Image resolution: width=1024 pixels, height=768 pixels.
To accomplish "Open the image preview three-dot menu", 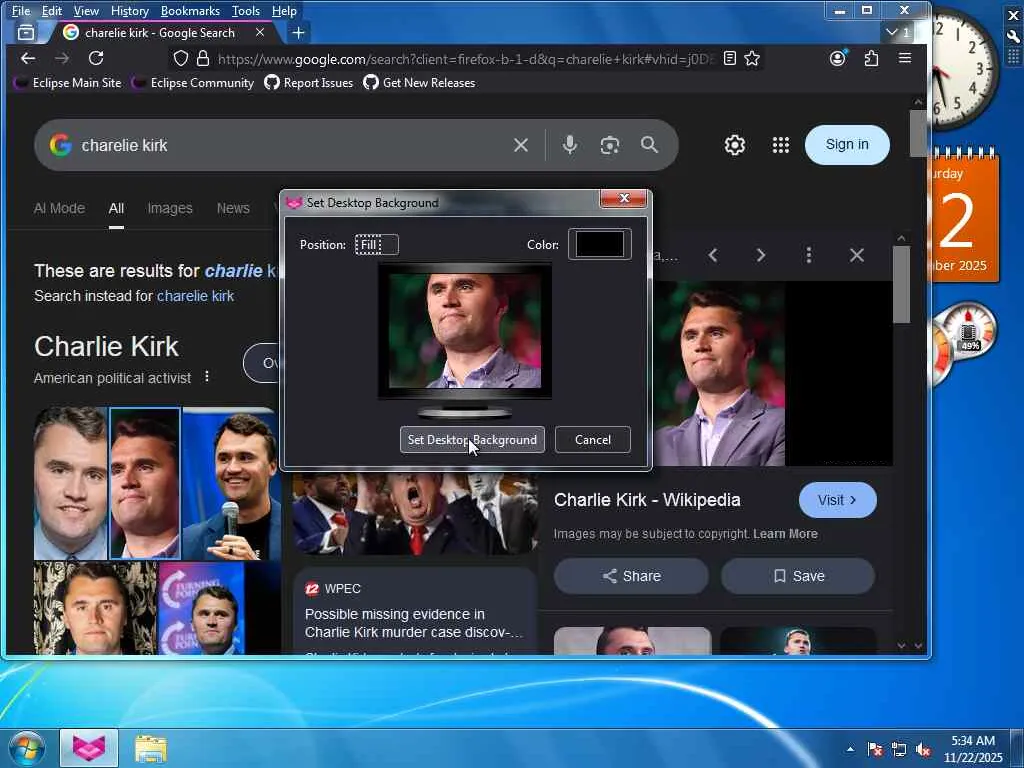I will 808,255.
